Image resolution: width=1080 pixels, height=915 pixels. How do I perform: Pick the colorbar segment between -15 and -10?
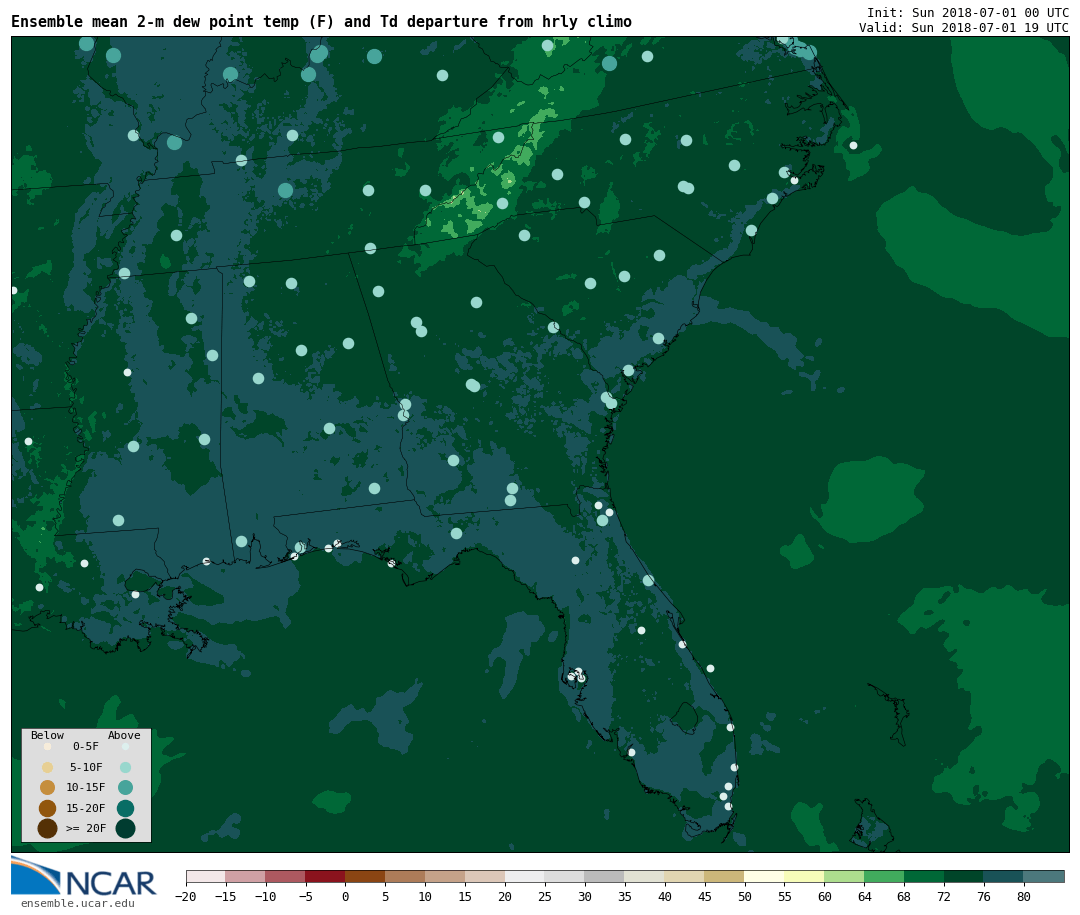[x=245, y=876]
